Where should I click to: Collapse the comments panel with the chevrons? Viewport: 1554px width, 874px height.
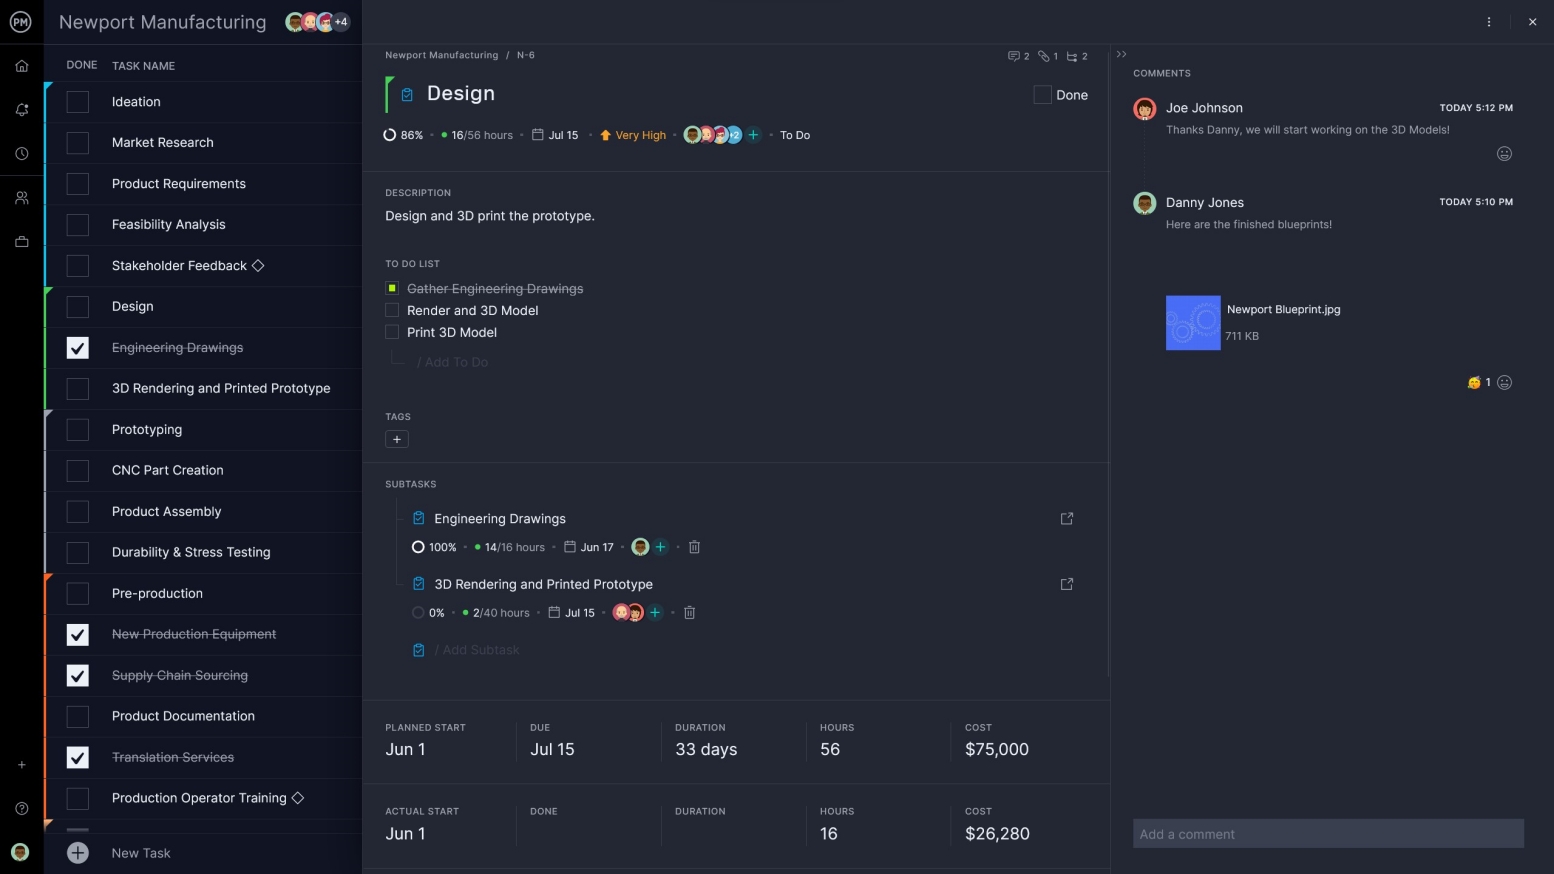coord(1122,54)
